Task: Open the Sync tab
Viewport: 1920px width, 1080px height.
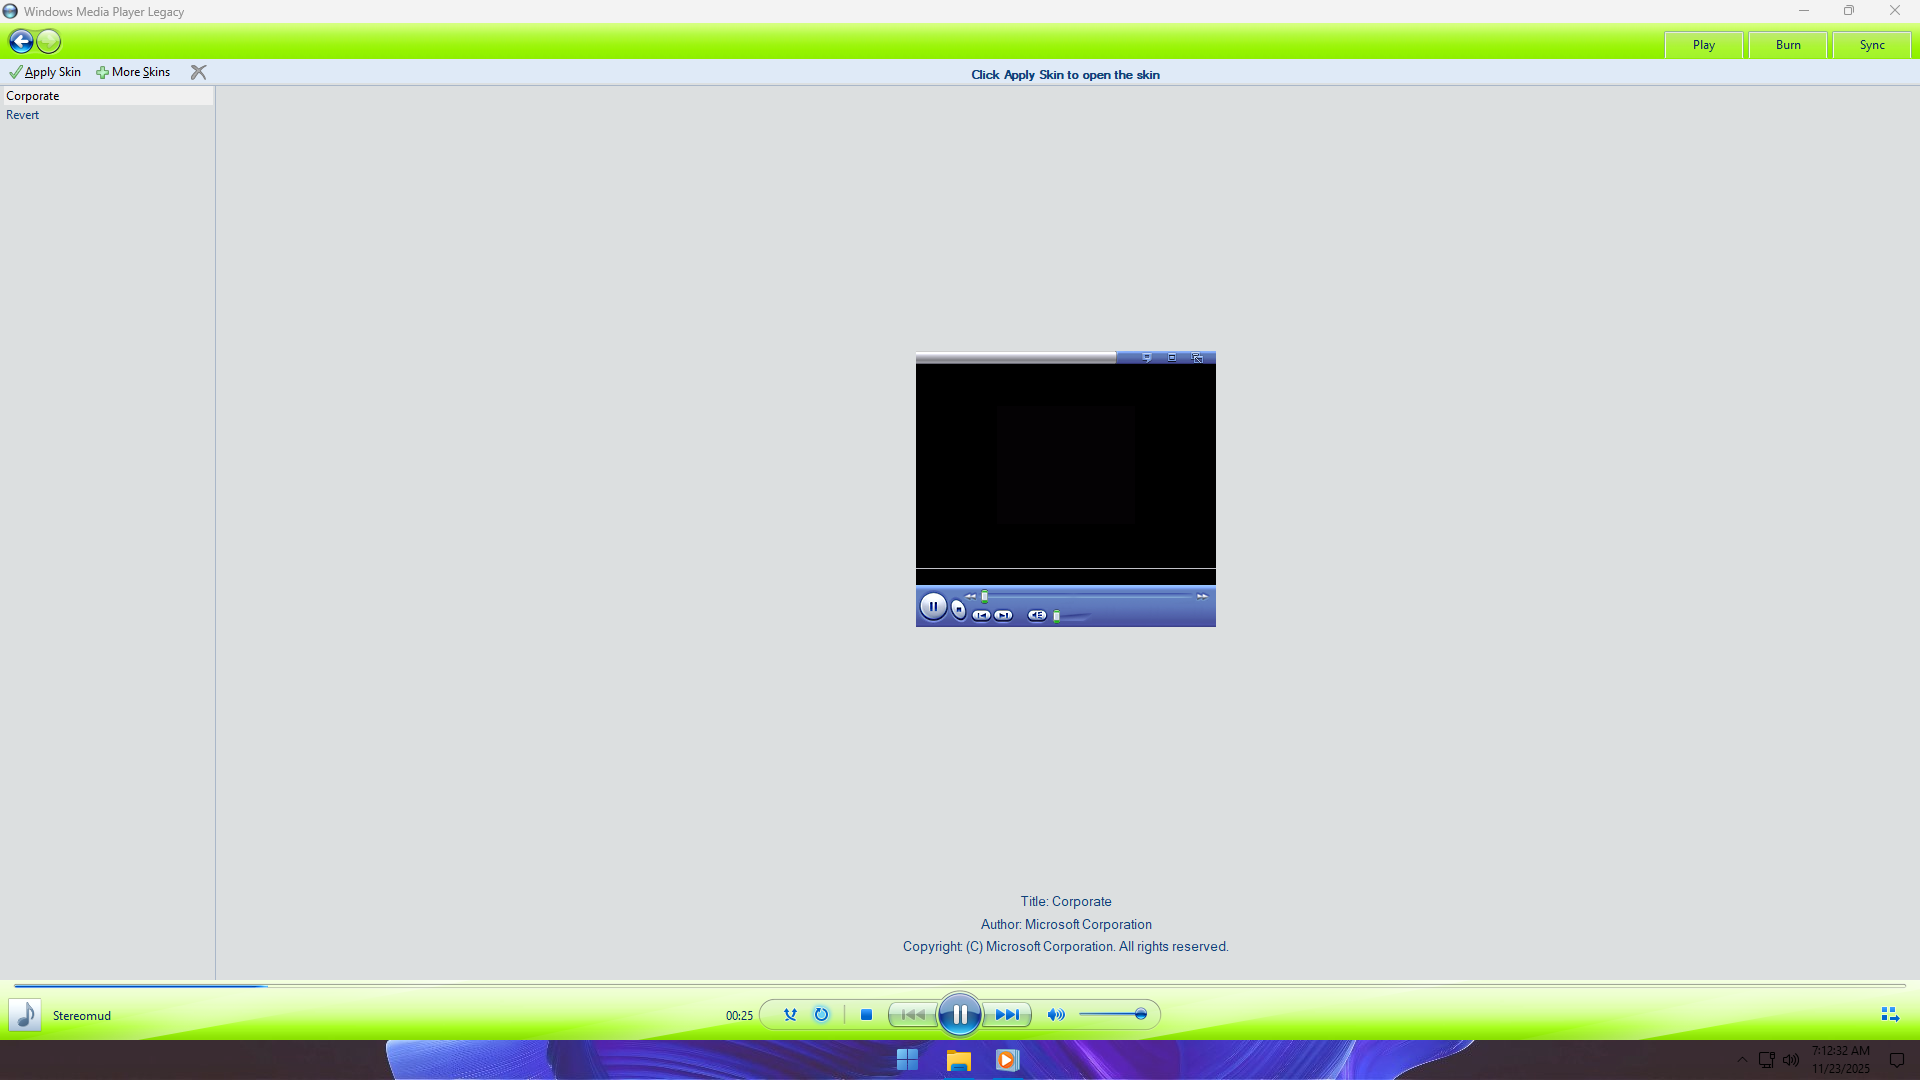Action: (1871, 45)
